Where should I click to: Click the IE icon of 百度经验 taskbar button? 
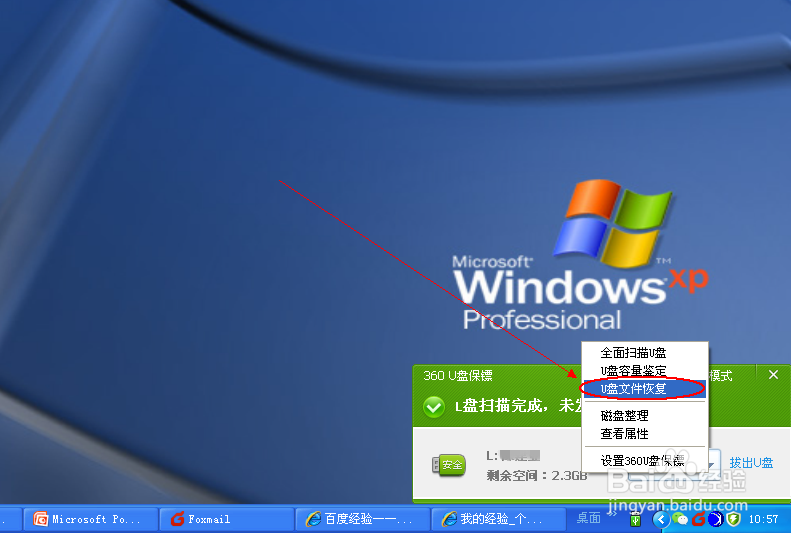pyautogui.click(x=313, y=519)
